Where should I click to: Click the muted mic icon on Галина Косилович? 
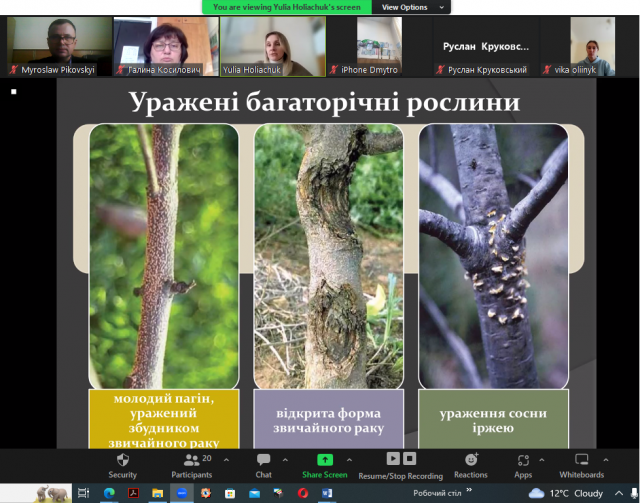[x=120, y=70]
